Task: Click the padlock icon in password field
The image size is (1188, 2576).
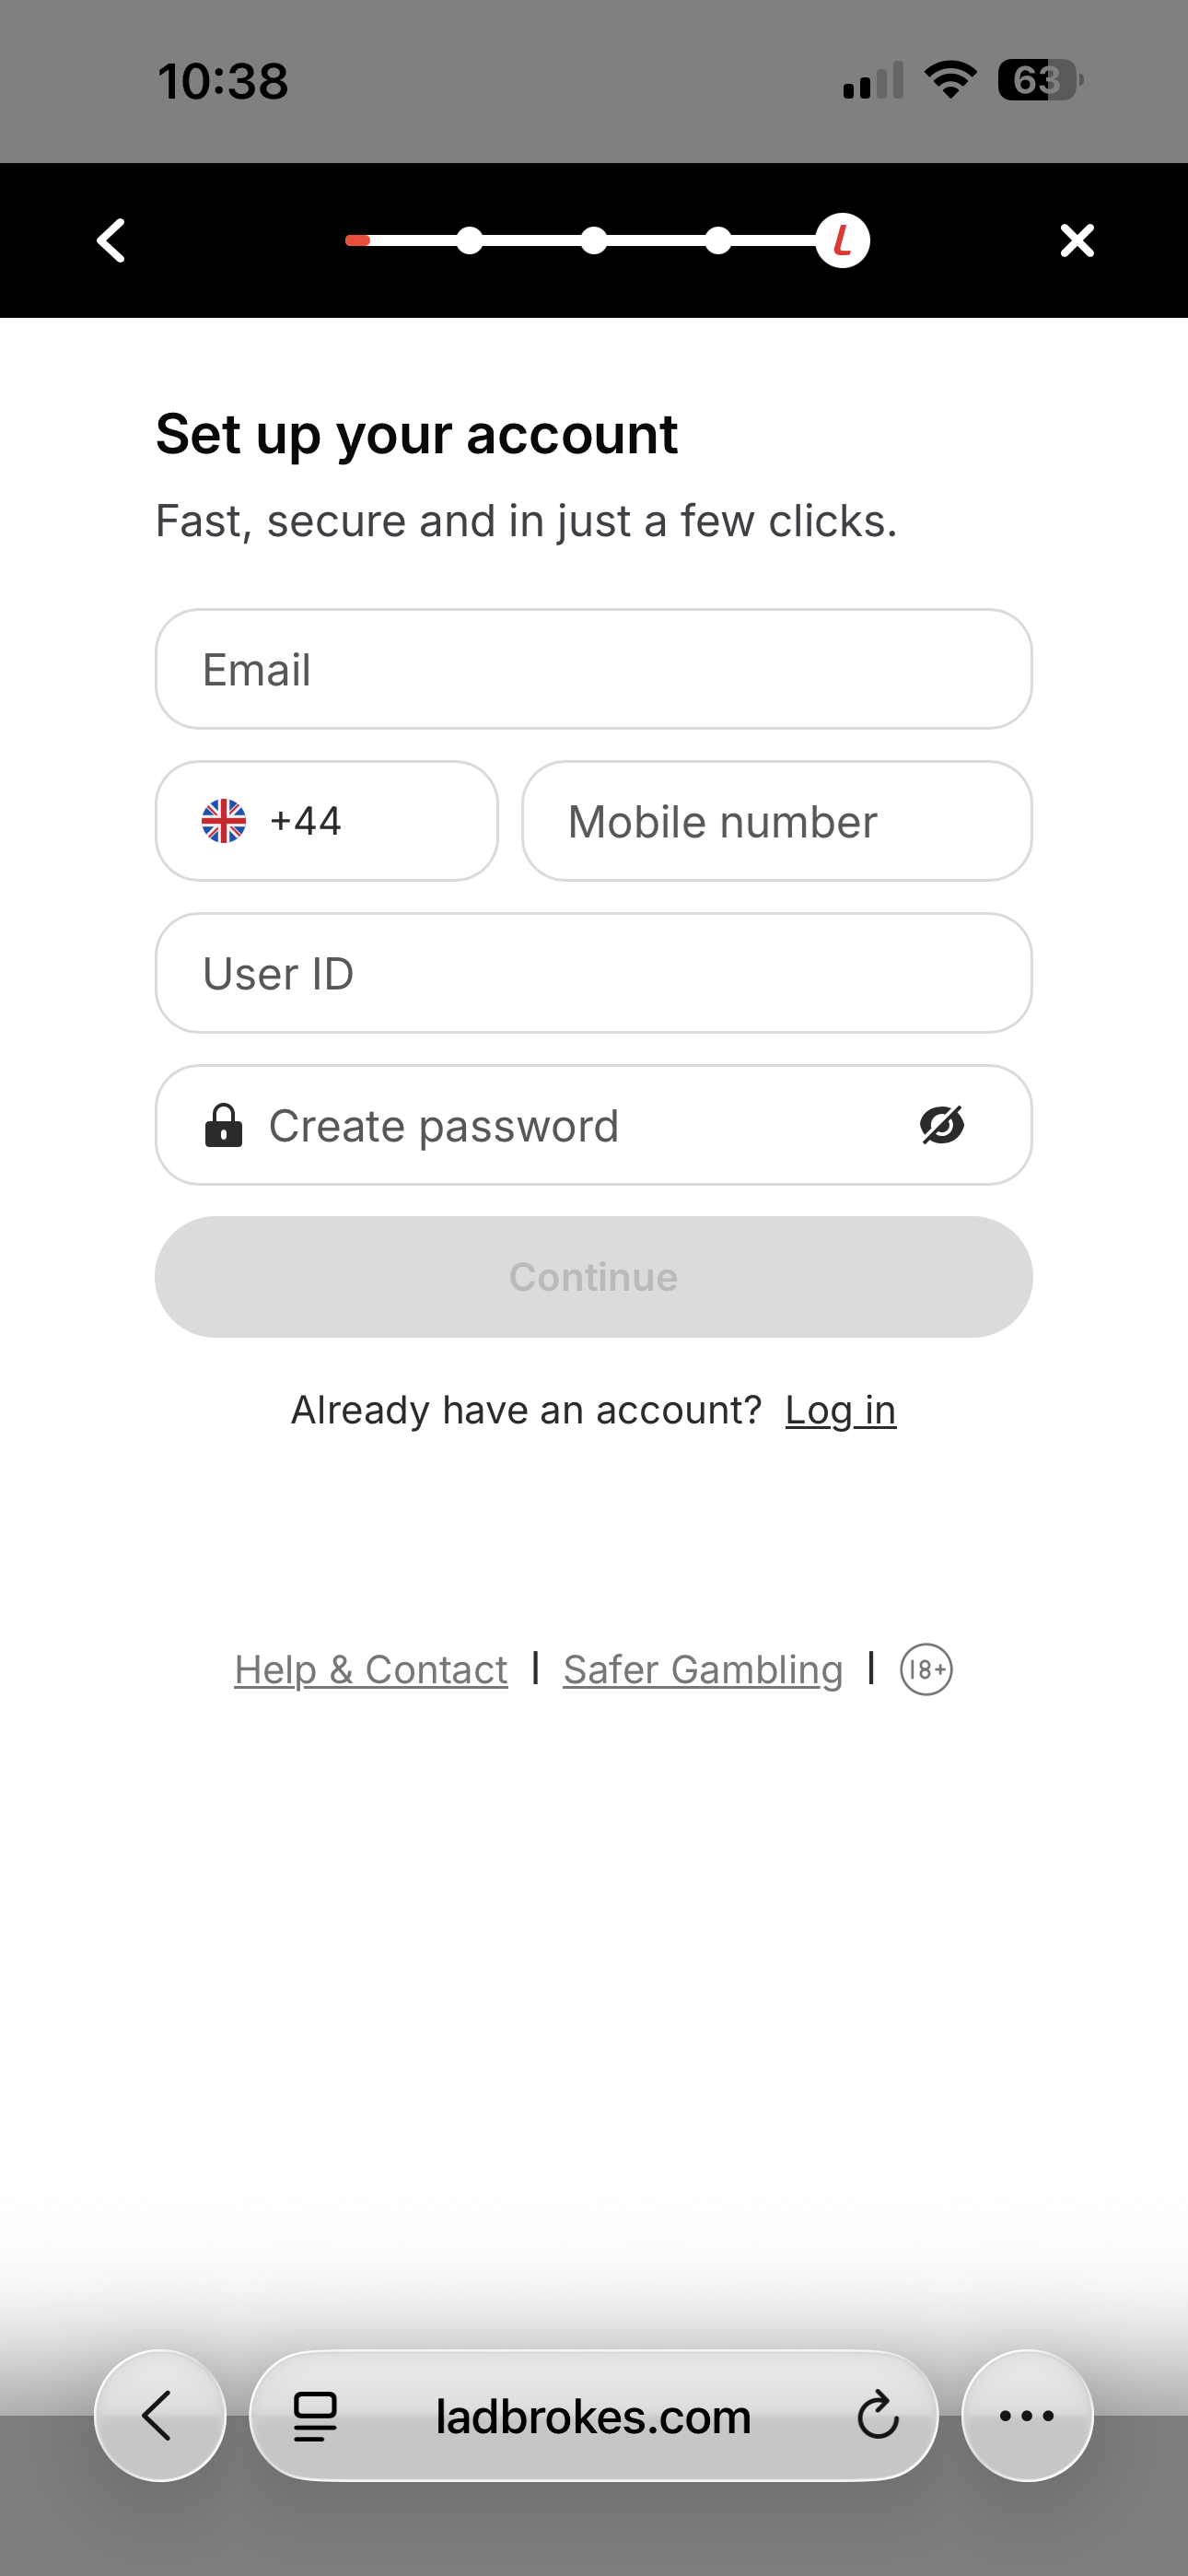Action: click(x=223, y=1125)
